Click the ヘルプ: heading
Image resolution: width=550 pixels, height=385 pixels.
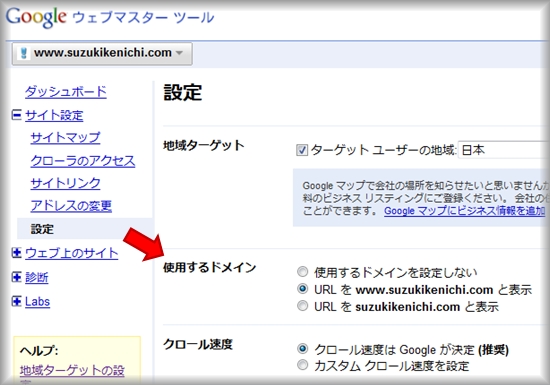point(39,350)
